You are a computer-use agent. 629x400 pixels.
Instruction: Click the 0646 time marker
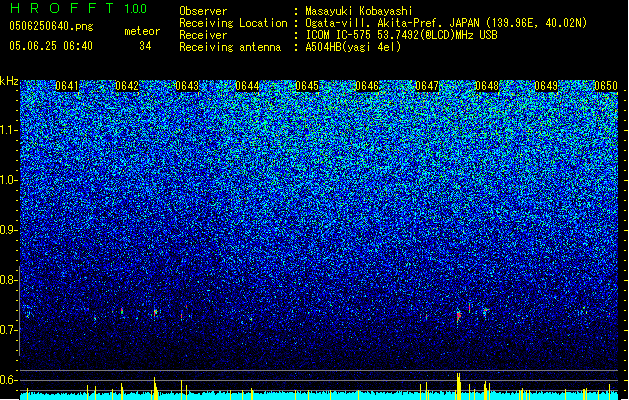click(x=367, y=86)
